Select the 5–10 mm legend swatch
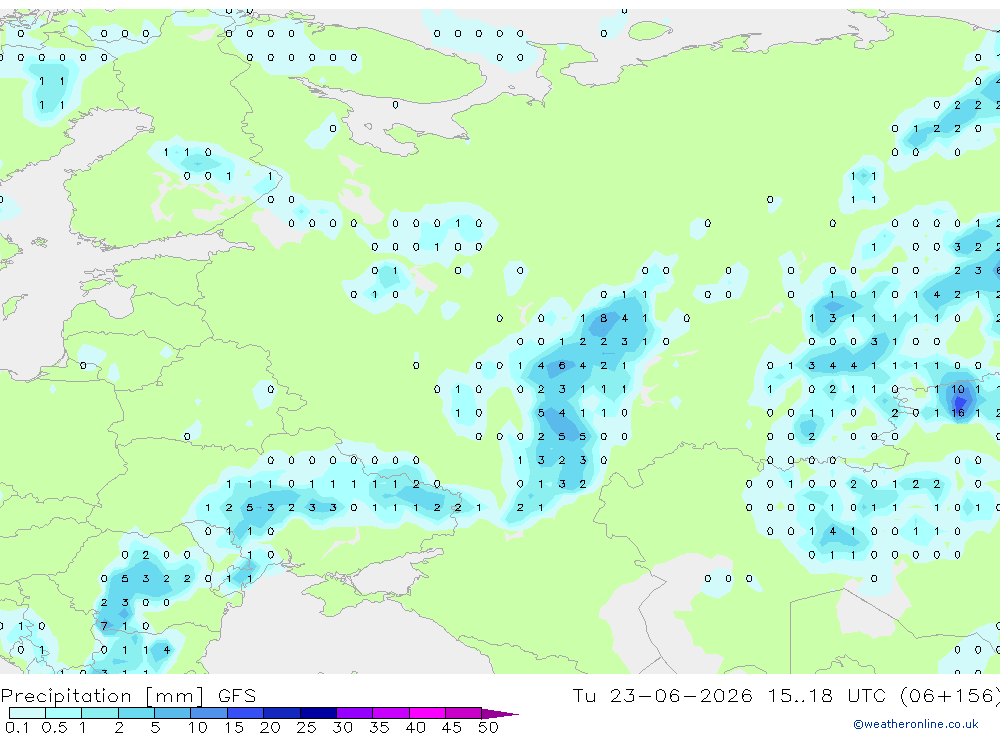The height and width of the screenshot is (733, 1000). coord(173,713)
